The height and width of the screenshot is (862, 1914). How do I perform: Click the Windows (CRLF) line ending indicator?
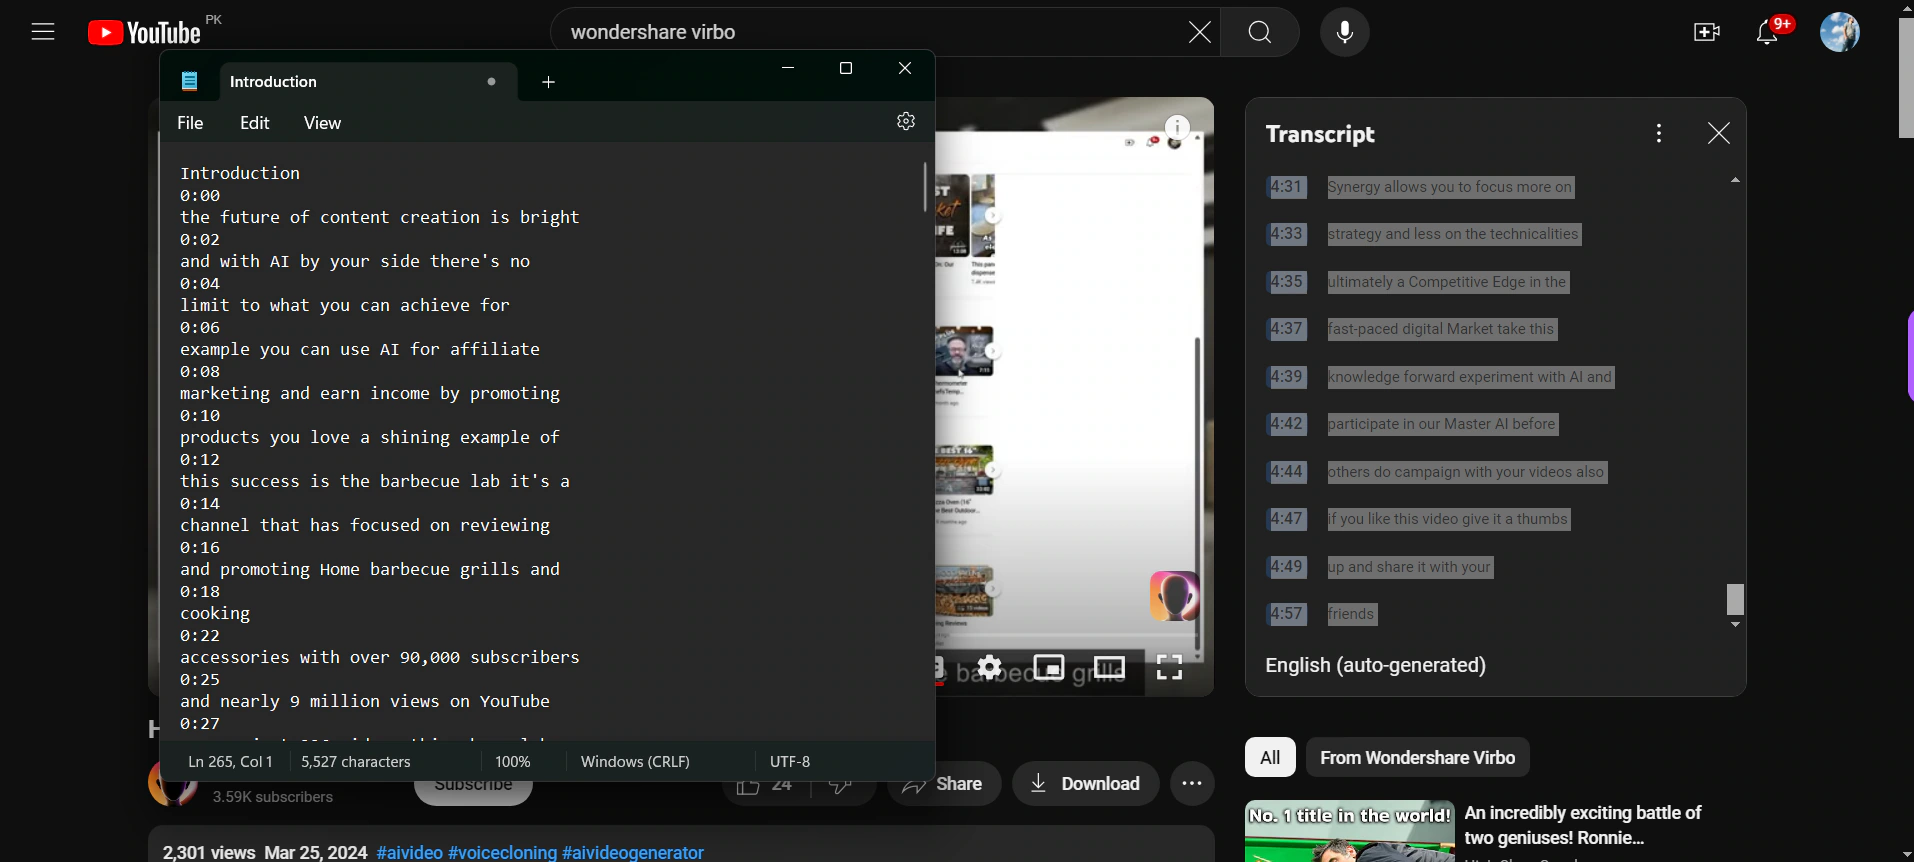point(635,761)
